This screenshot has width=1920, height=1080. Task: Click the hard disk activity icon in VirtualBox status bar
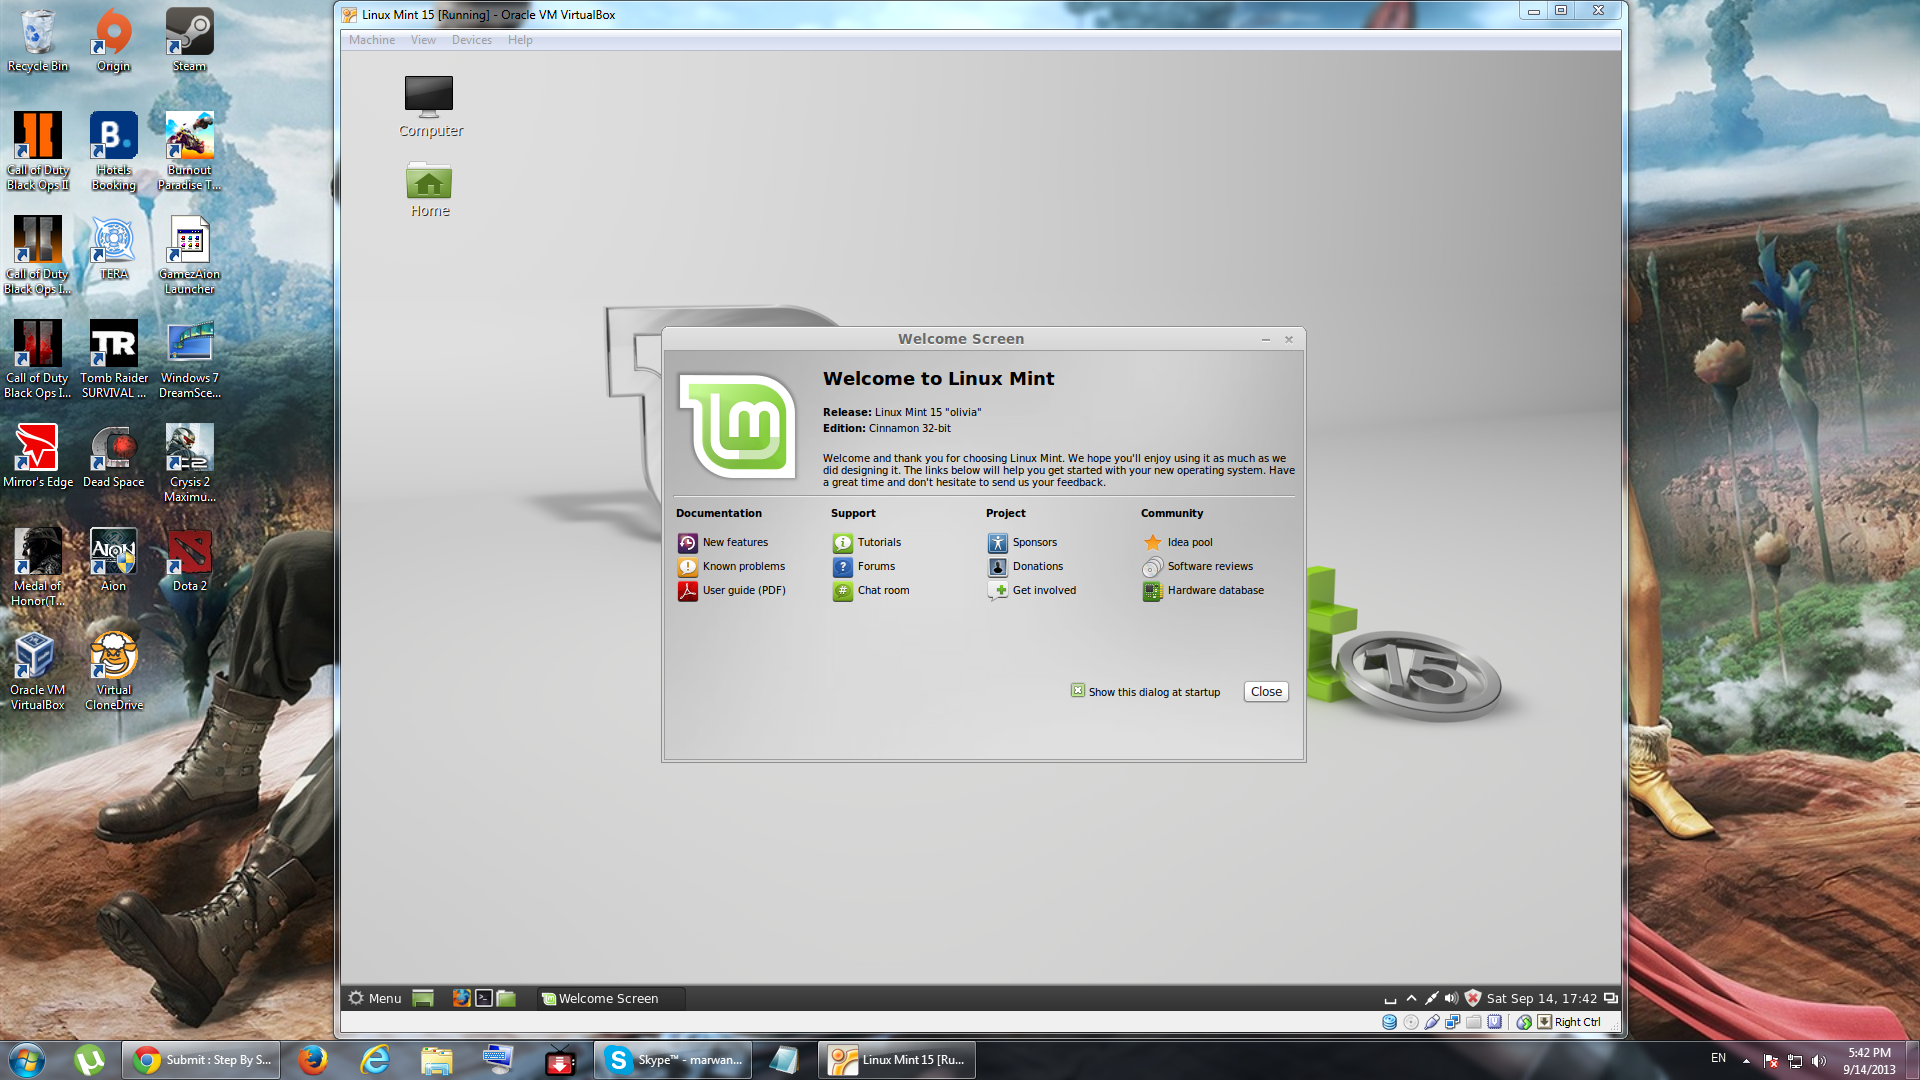(1389, 1021)
